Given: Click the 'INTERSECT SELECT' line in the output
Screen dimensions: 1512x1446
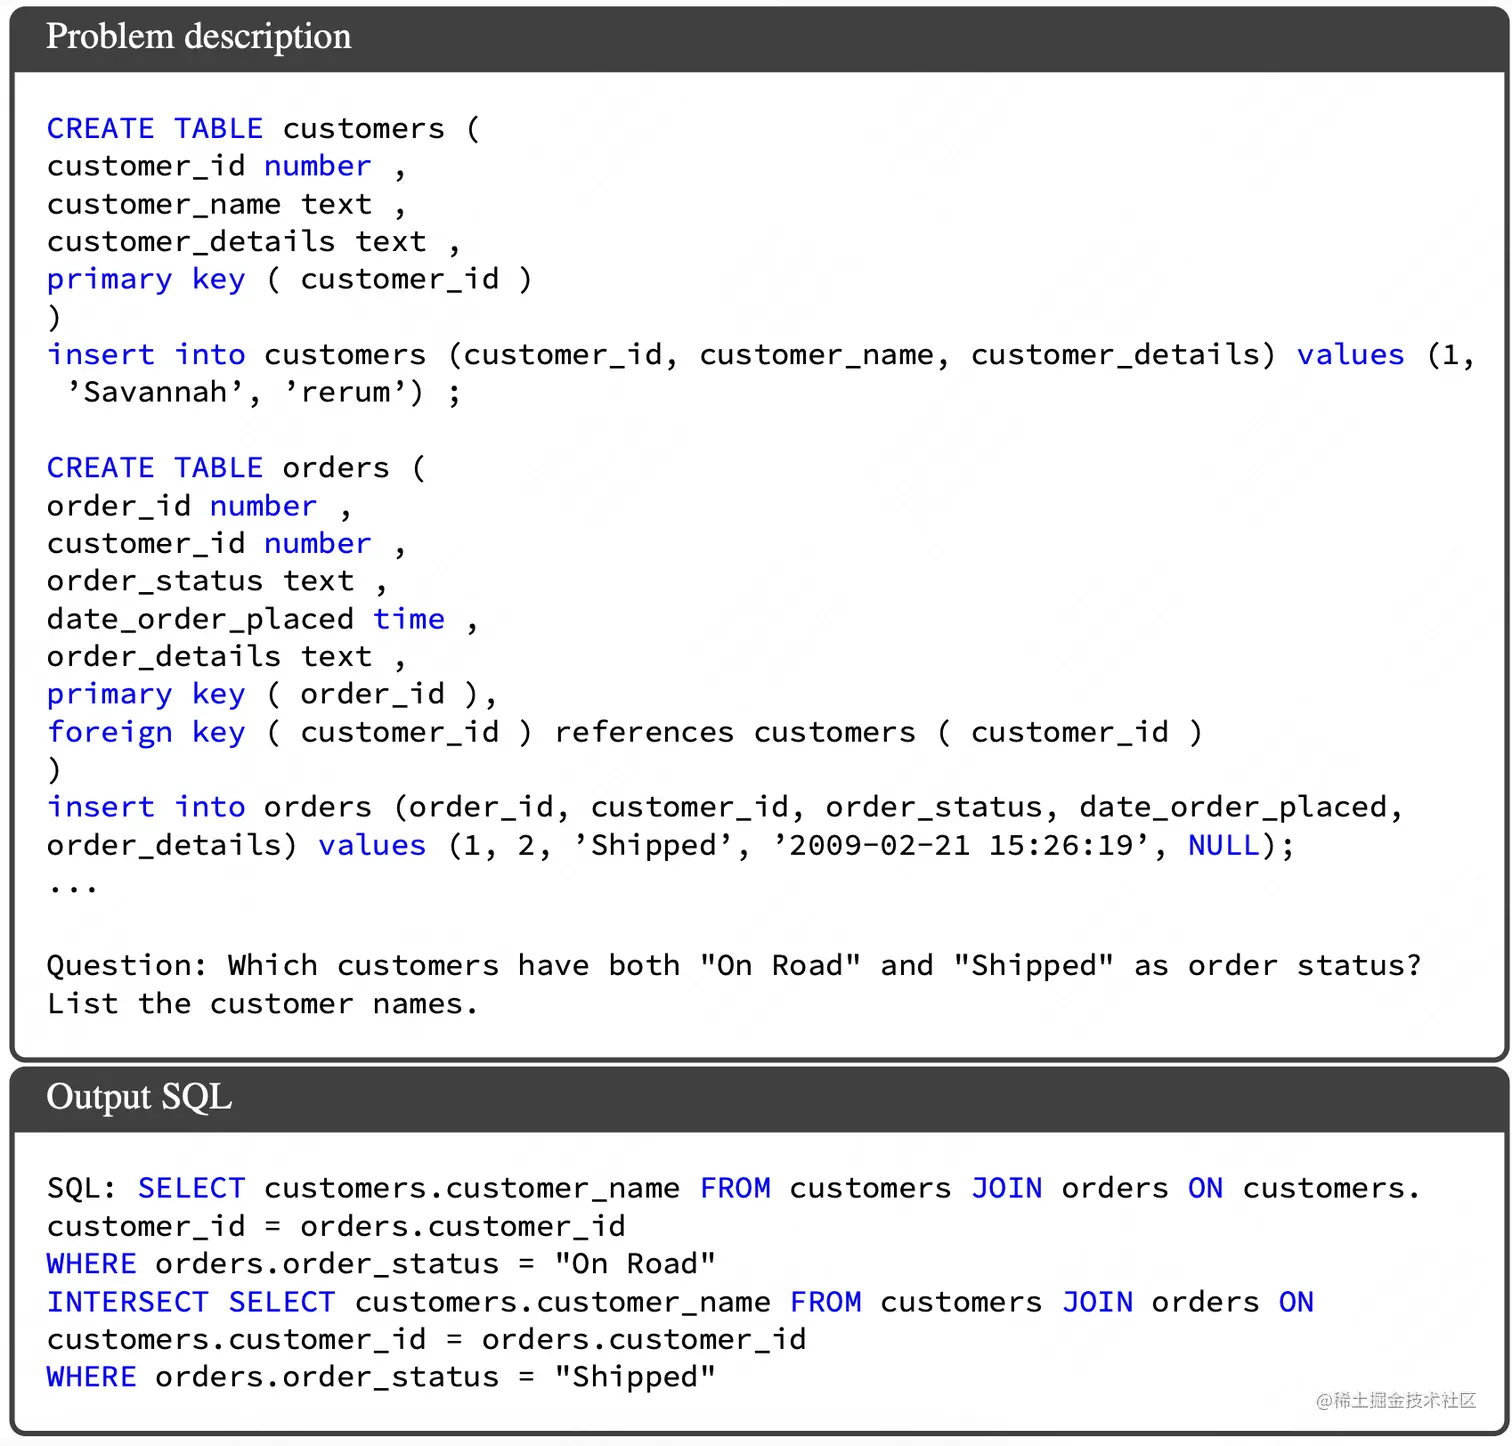Looking at the screenshot, I should 680,1303.
